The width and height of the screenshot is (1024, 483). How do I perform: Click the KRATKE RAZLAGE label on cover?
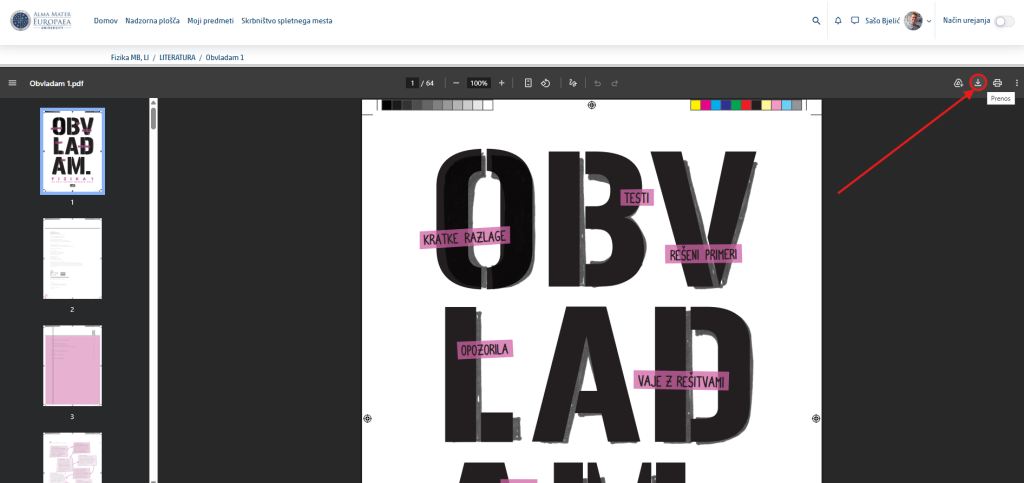tap(464, 238)
